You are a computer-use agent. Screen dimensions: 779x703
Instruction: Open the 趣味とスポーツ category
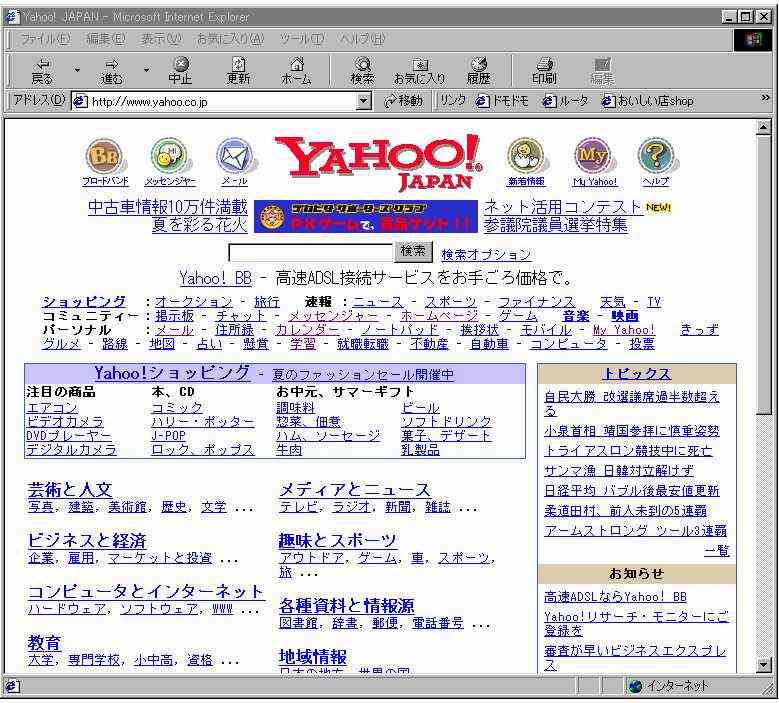pyautogui.click(x=338, y=541)
